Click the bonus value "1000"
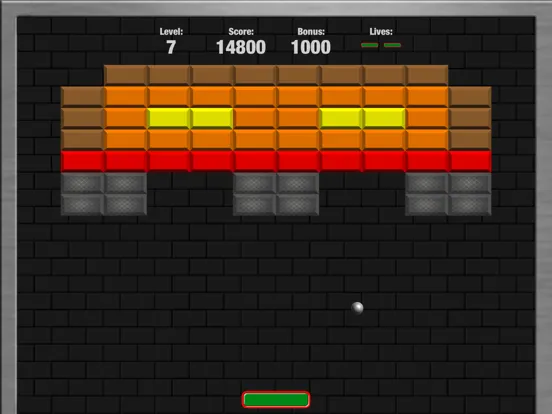This screenshot has width=552, height=414. (311, 47)
